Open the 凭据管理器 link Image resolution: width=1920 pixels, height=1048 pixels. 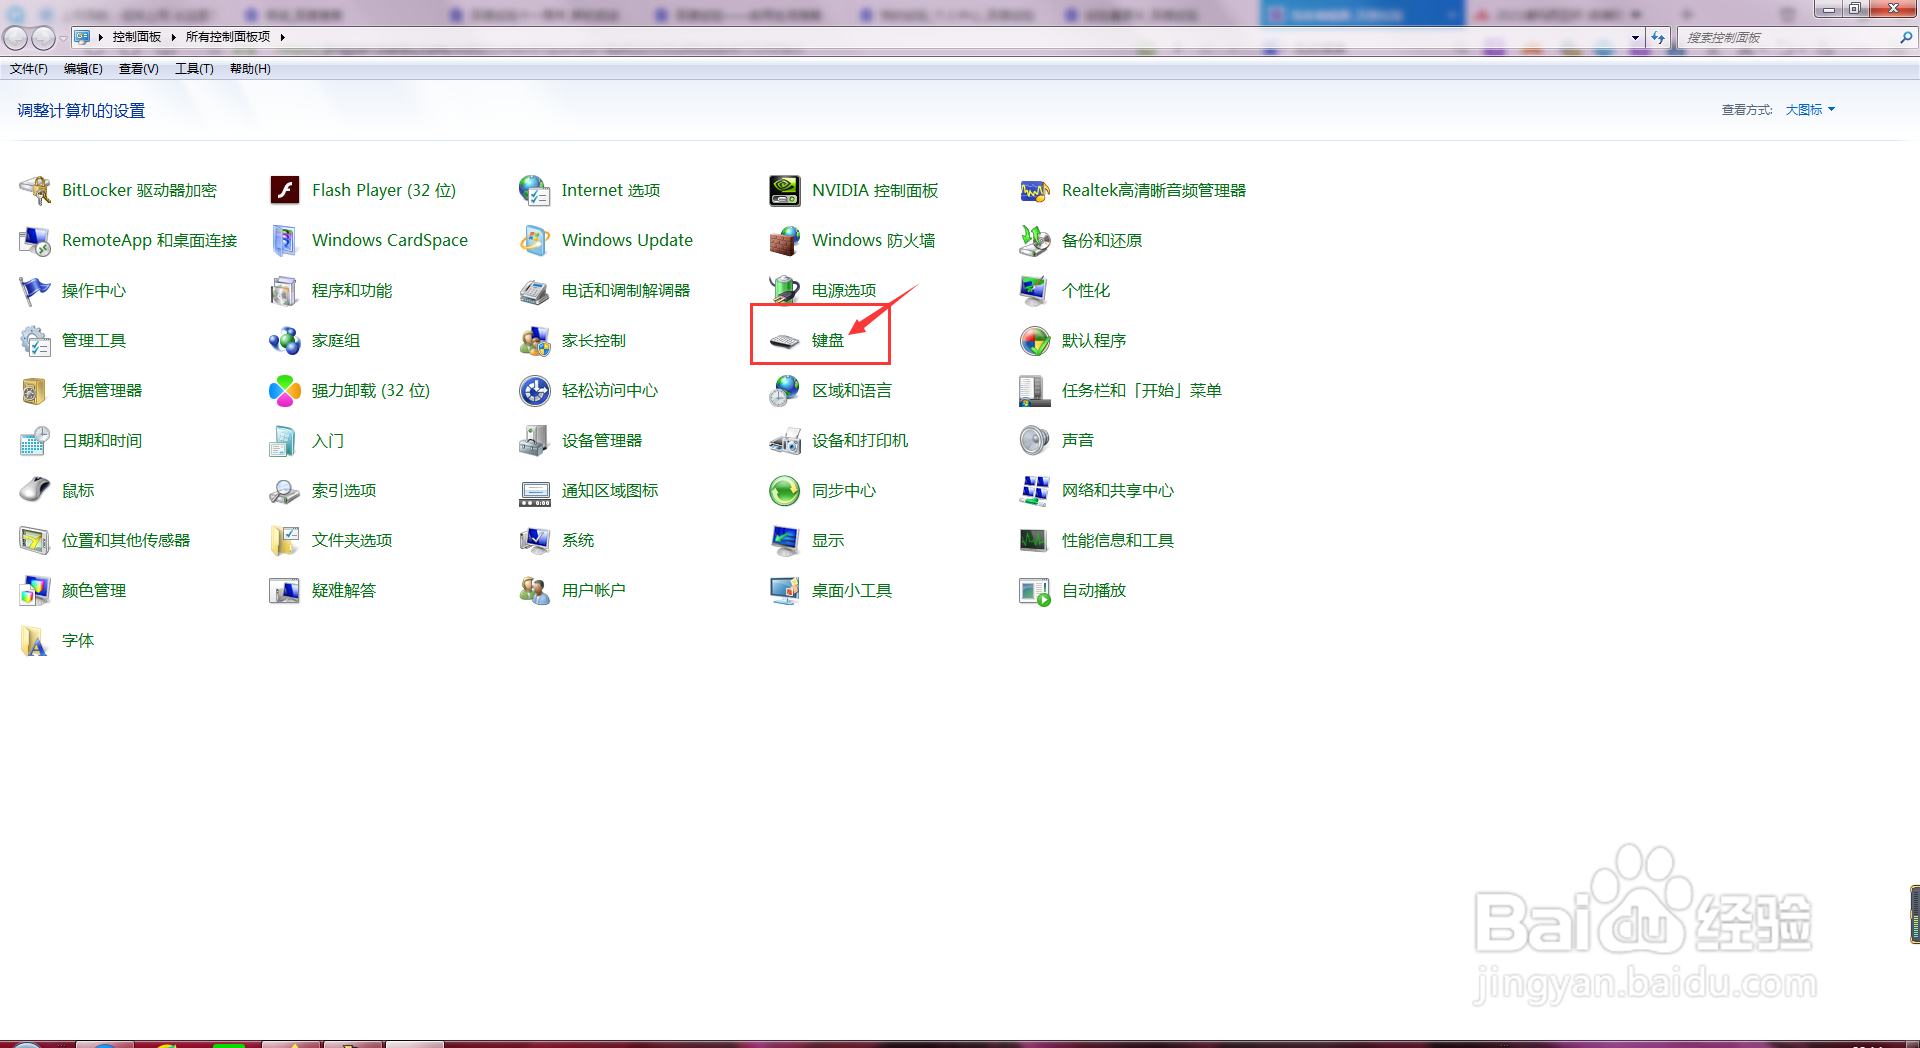(x=102, y=390)
